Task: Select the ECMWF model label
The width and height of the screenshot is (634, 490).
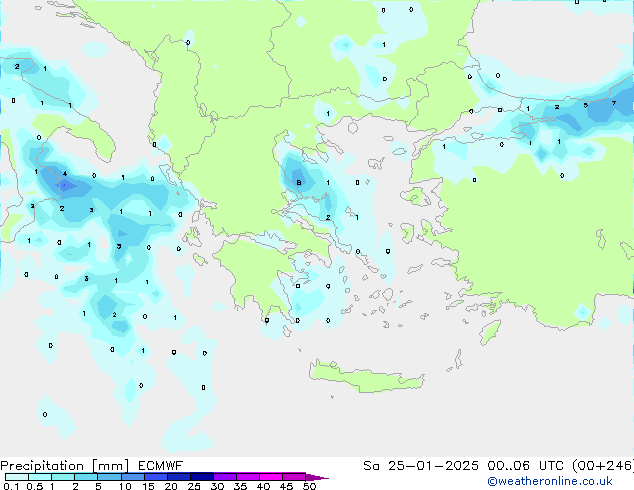Action: coord(153,465)
